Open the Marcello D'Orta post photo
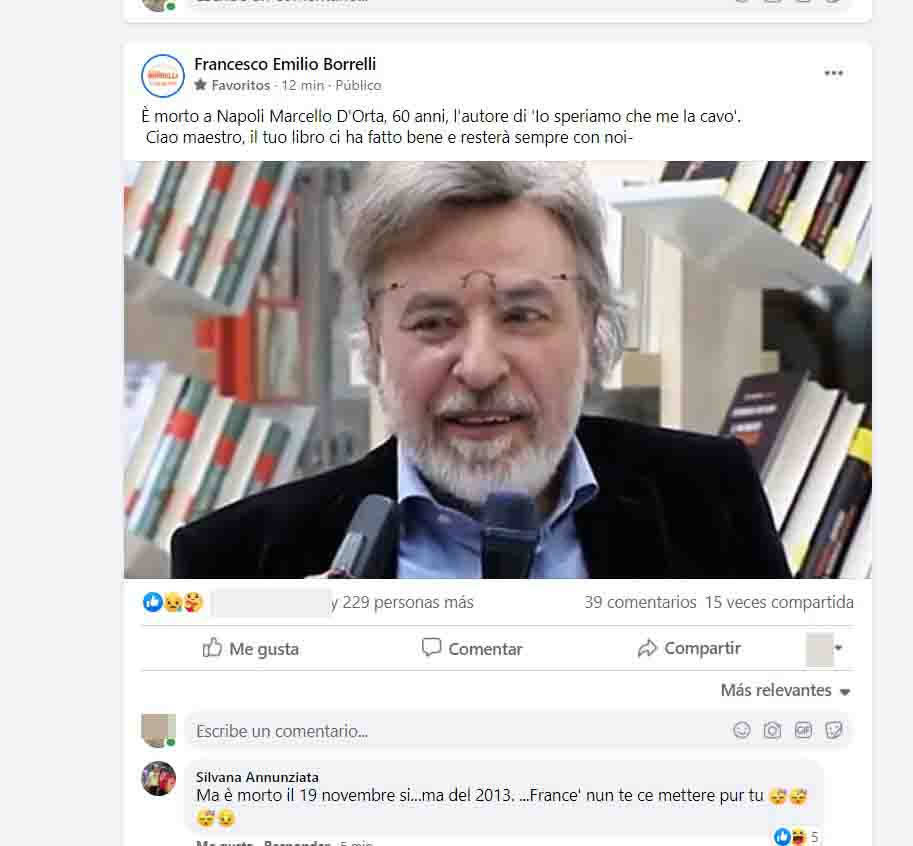Image resolution: width=913 pixels, height=846 pixels. coord(497,370)
